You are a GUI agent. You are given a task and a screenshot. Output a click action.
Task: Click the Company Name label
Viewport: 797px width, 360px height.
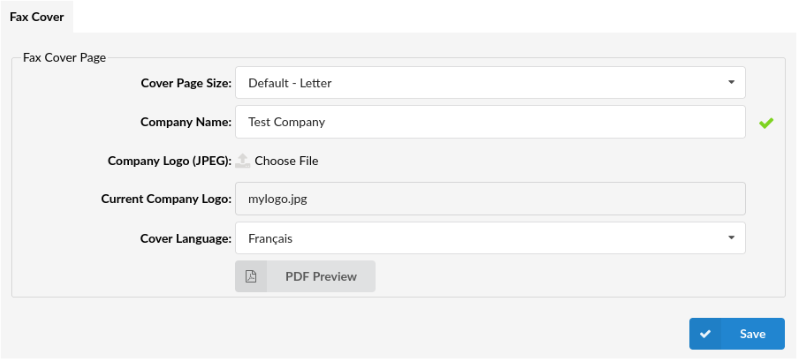click(x=186, y=122)
